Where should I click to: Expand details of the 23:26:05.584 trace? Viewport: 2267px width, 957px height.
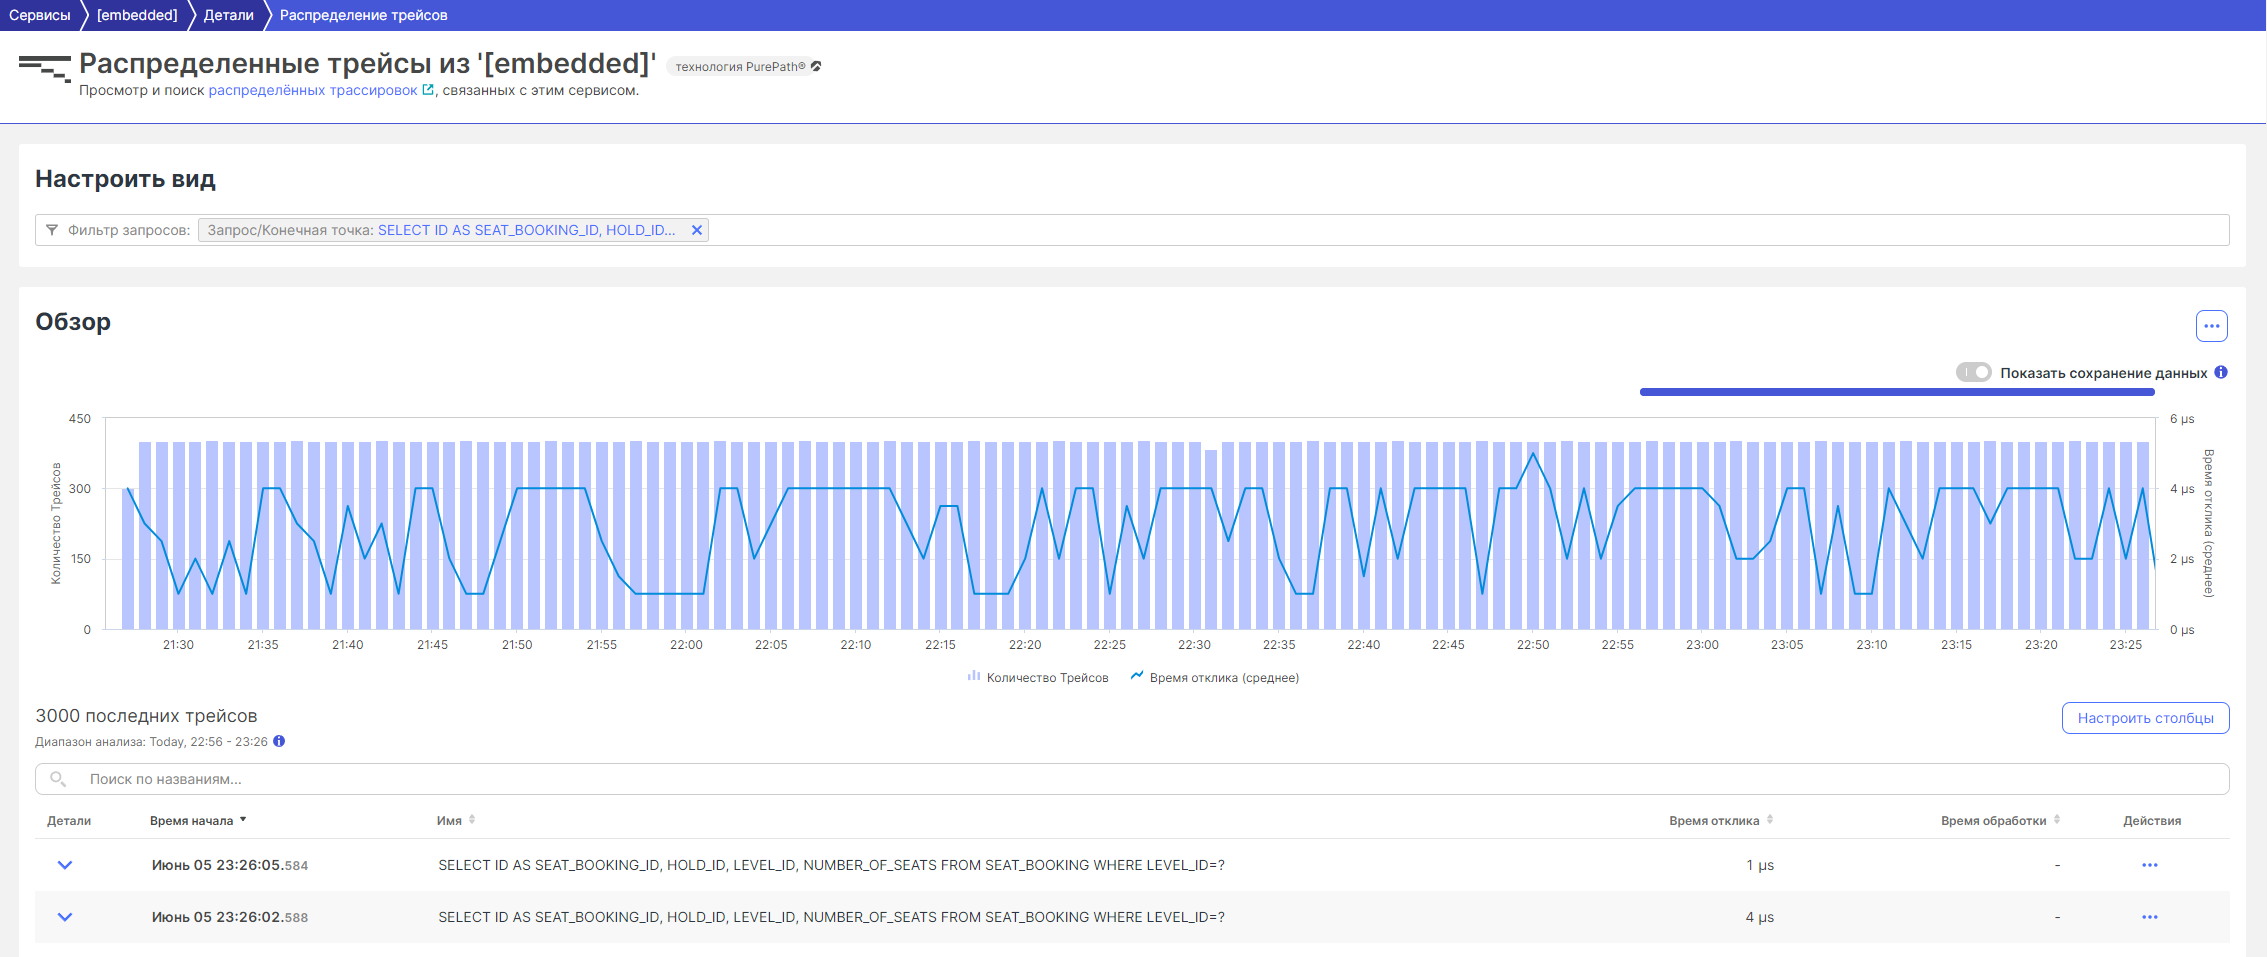65,865
